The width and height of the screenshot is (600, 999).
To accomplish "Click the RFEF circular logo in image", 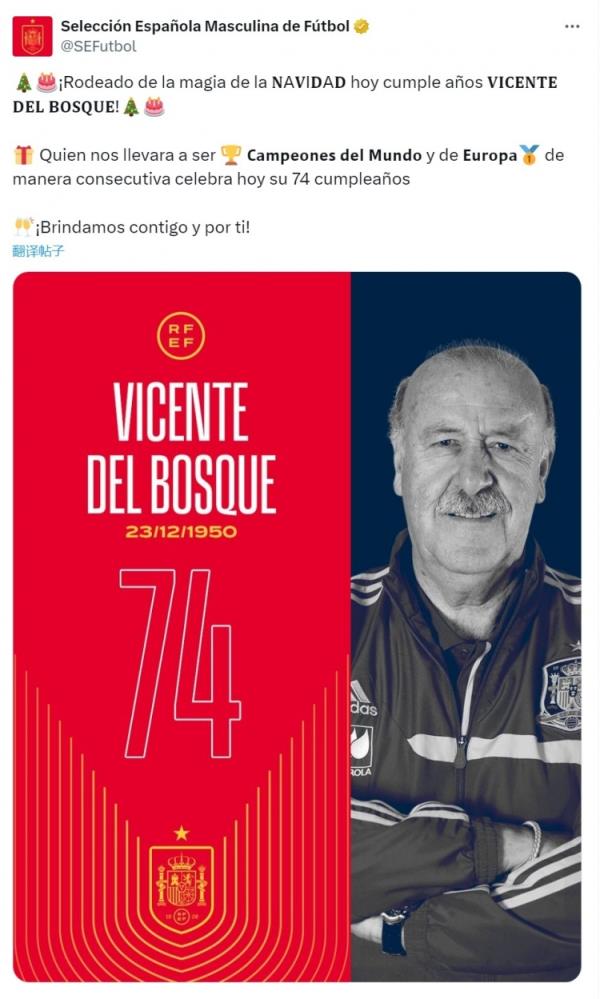I will tap(181, 335).
